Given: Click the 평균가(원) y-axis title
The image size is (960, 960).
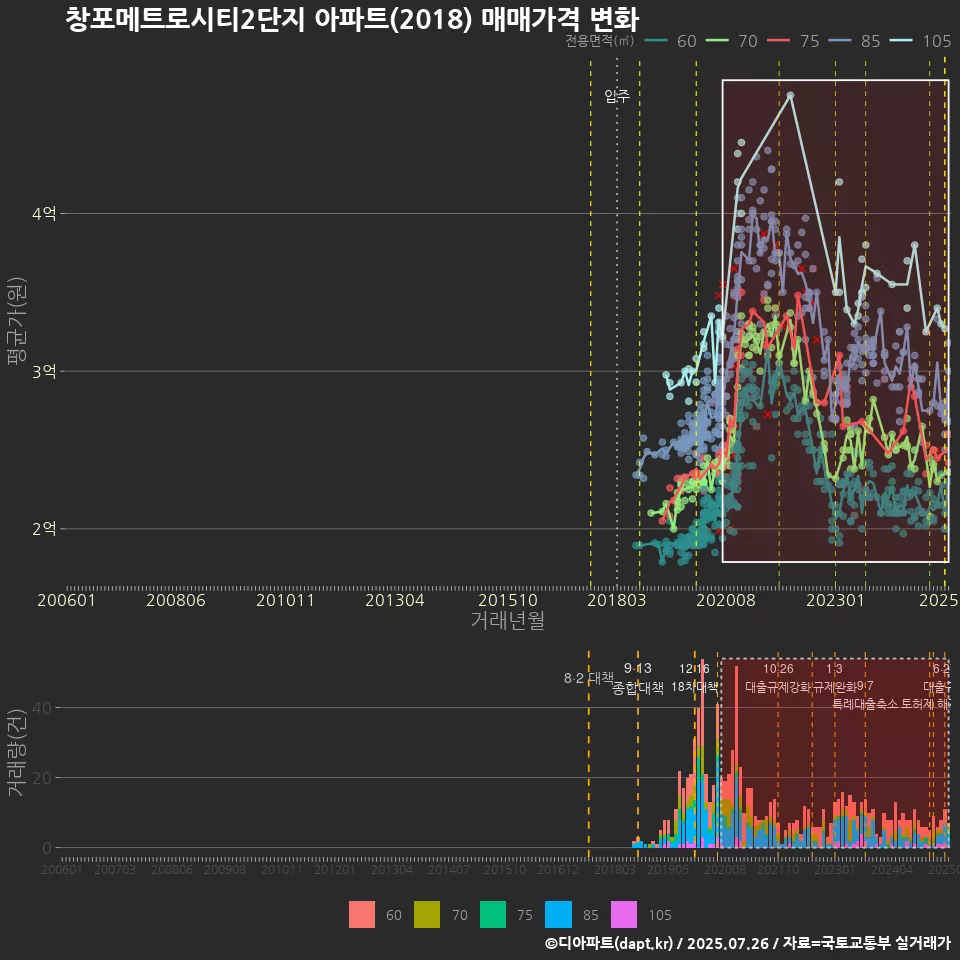Looking at the screenshot, I should [x=17, y=321].
